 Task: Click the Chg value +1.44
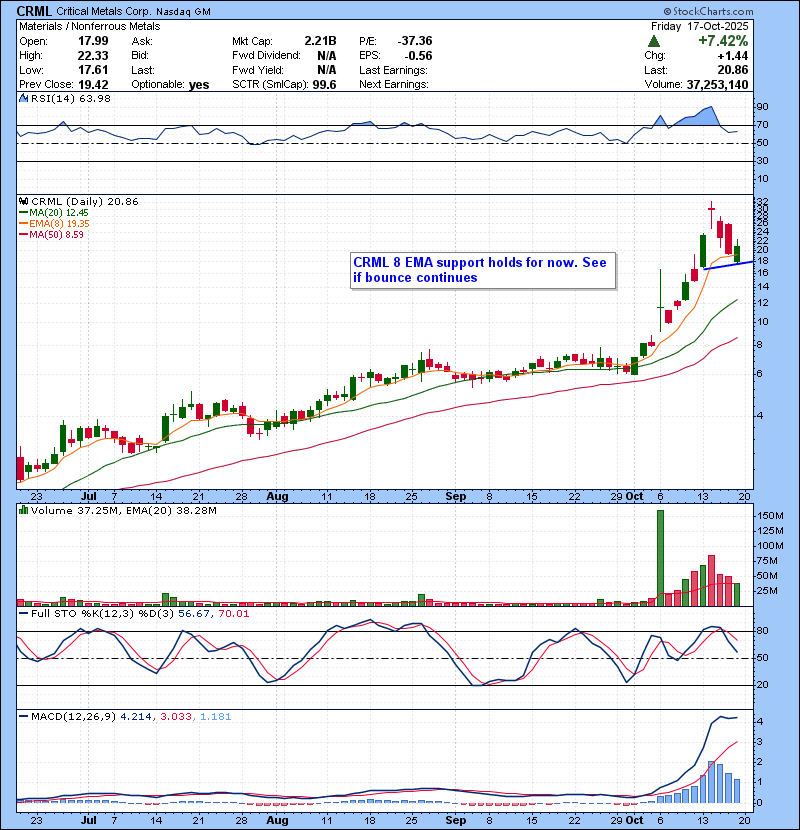click(x=733, y=56)
